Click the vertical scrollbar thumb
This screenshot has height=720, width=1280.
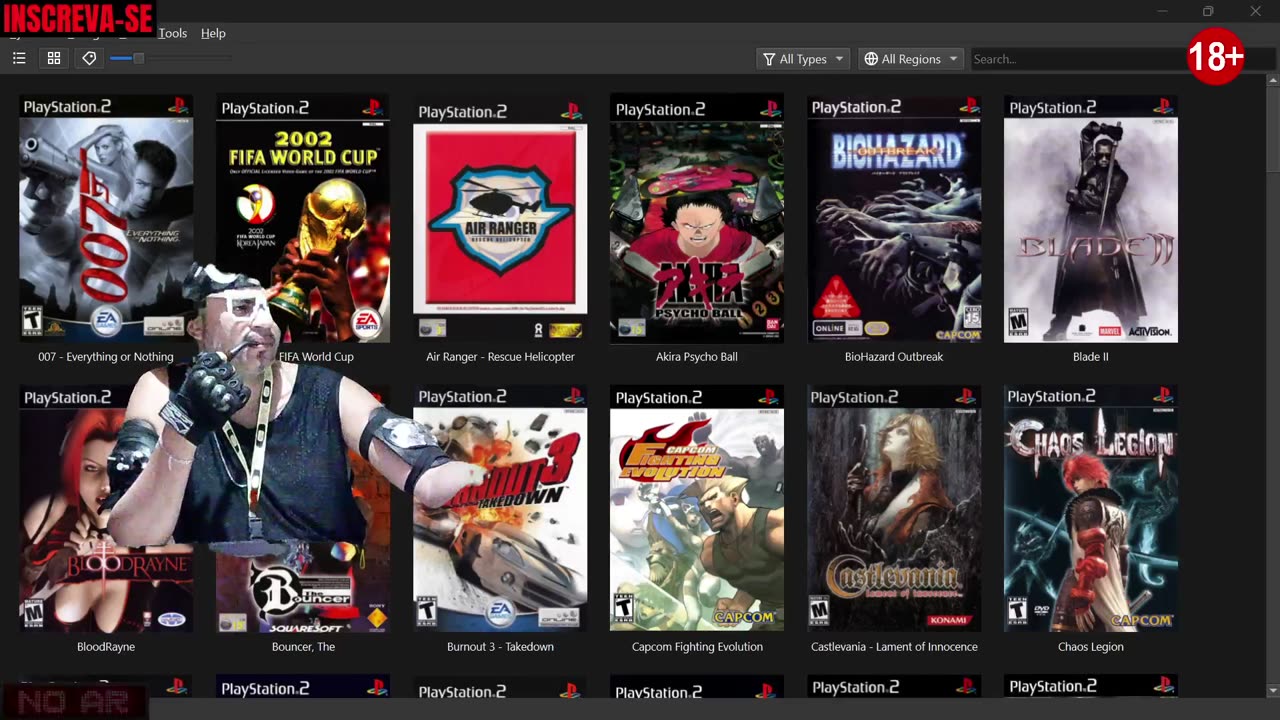click(x=1272, y=132)
